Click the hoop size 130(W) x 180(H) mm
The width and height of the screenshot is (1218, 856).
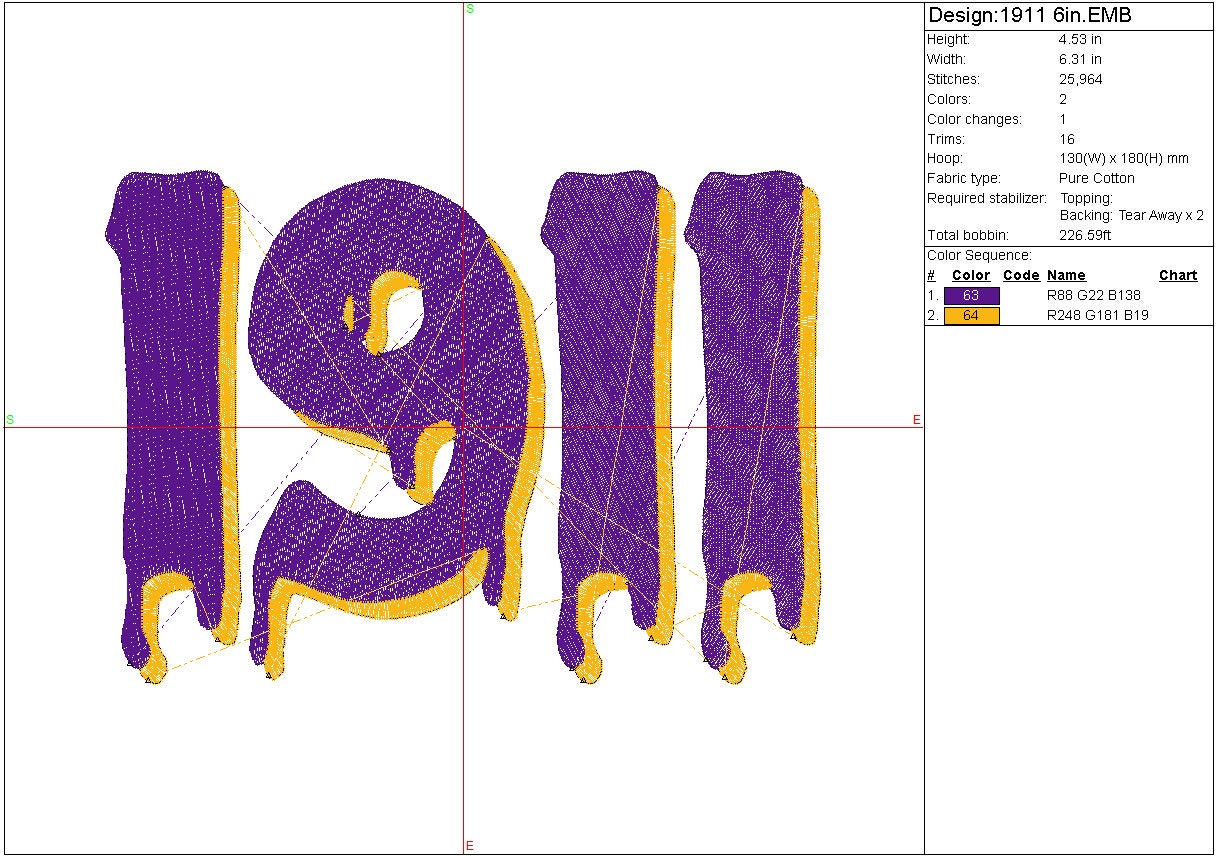(x=1124, y=159)
